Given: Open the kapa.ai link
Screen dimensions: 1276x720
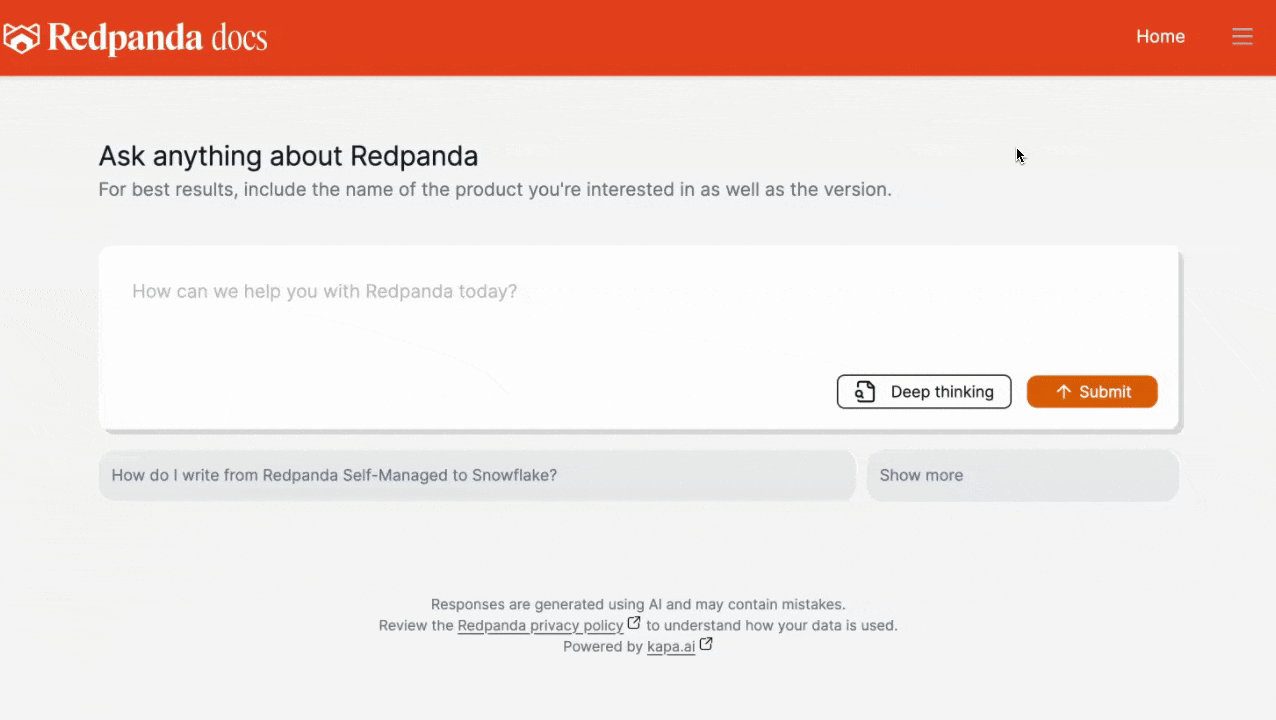Looking at the screenshot, I should click(x=671, y=647).
